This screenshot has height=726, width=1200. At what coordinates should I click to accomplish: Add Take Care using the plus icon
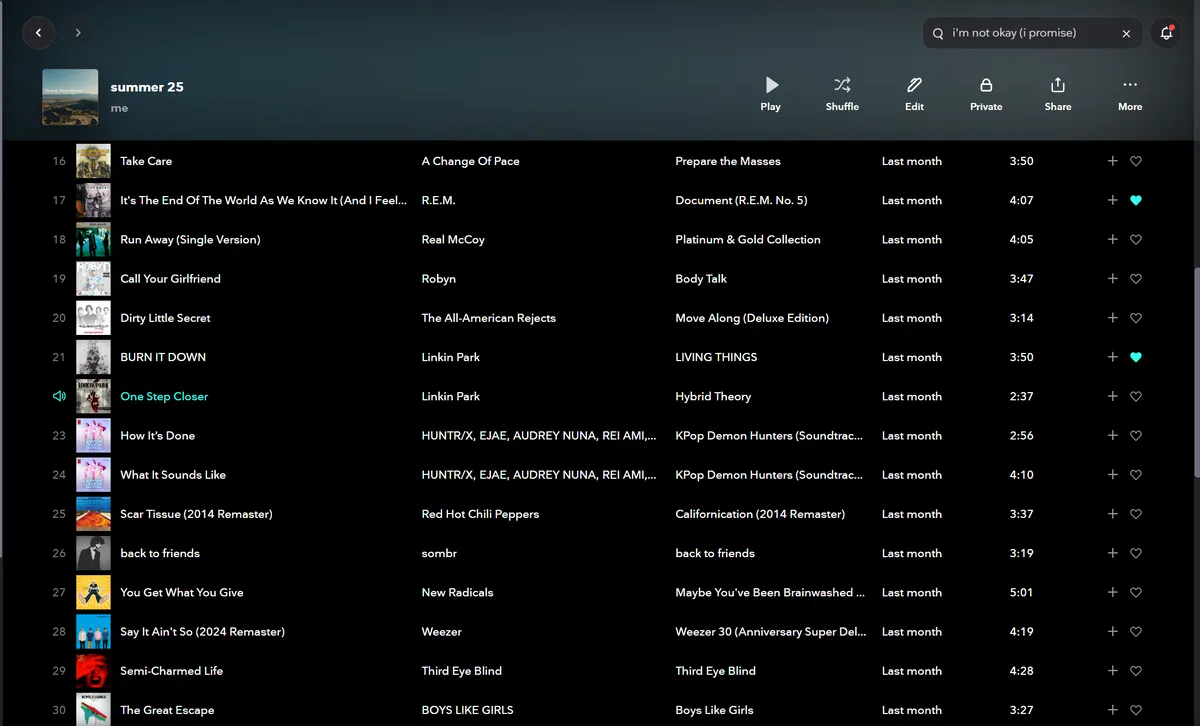1112,161
